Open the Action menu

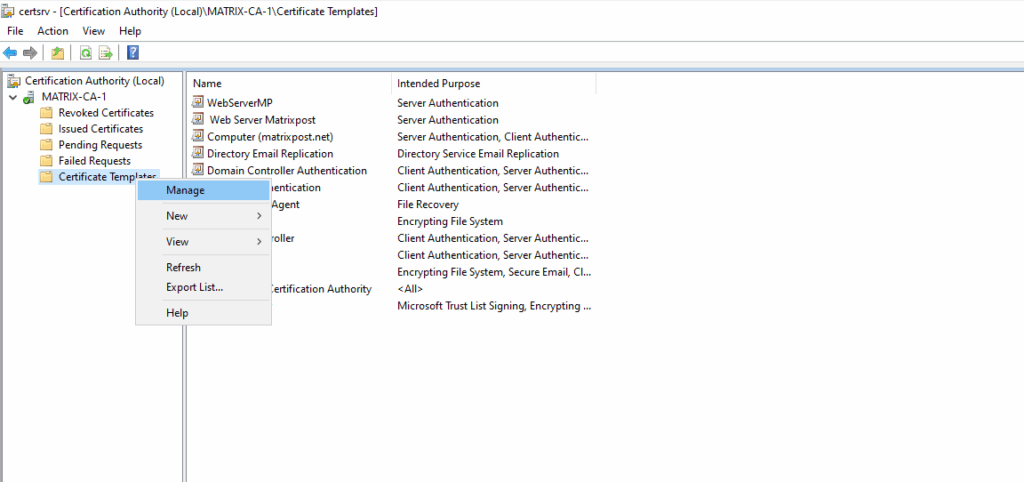point(52,31)
